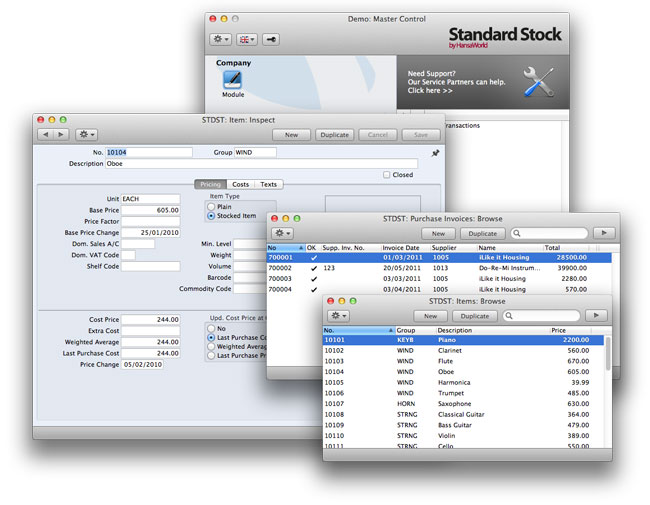Viewport: 650px width, 505px height.
Task: Sort Purchase Invoices by the No column
Action: point(286,248)
